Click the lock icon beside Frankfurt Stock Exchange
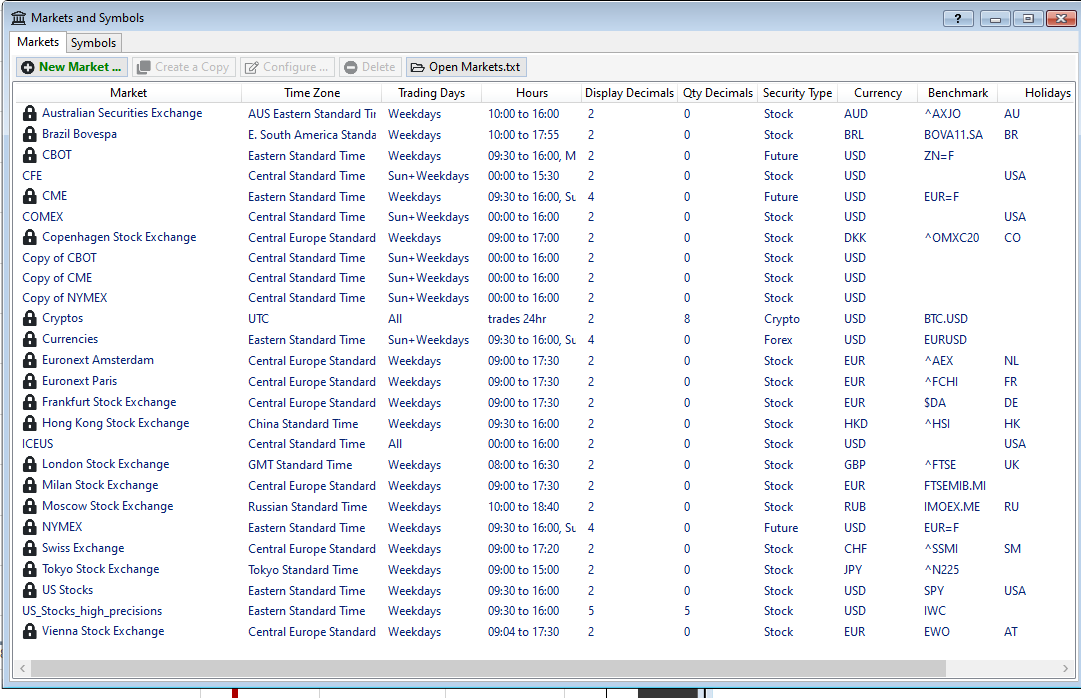Screen dimensions: 1081x698 tap(30, 402)
